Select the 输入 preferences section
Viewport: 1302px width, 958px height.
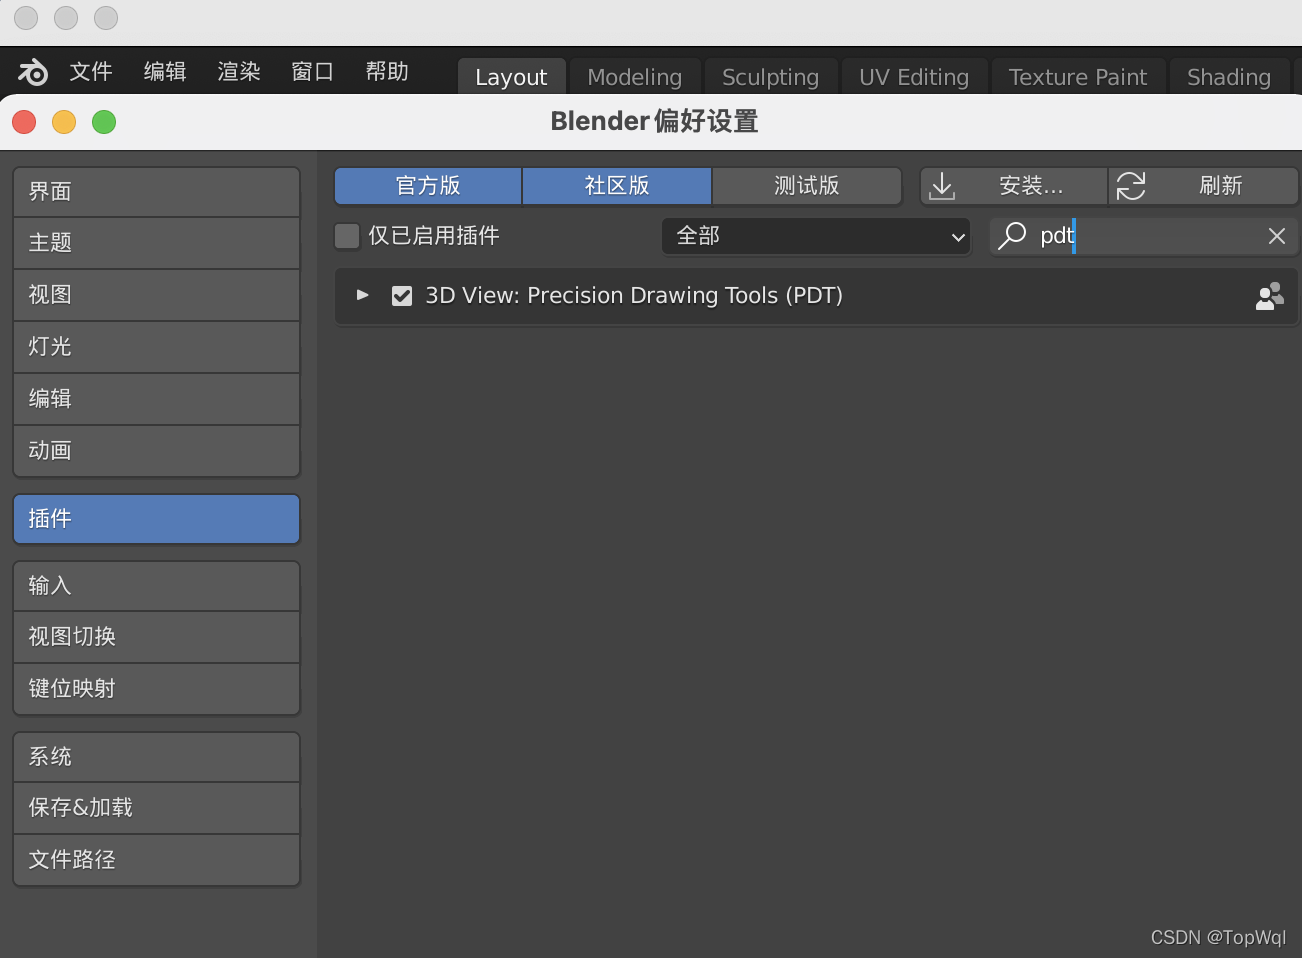click(x=156, y=586)
